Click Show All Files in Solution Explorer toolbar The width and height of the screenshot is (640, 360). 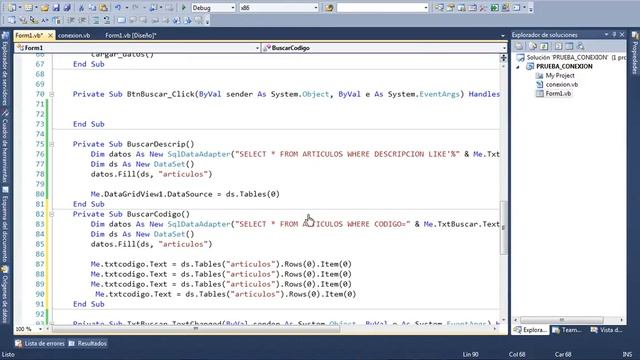532,46
